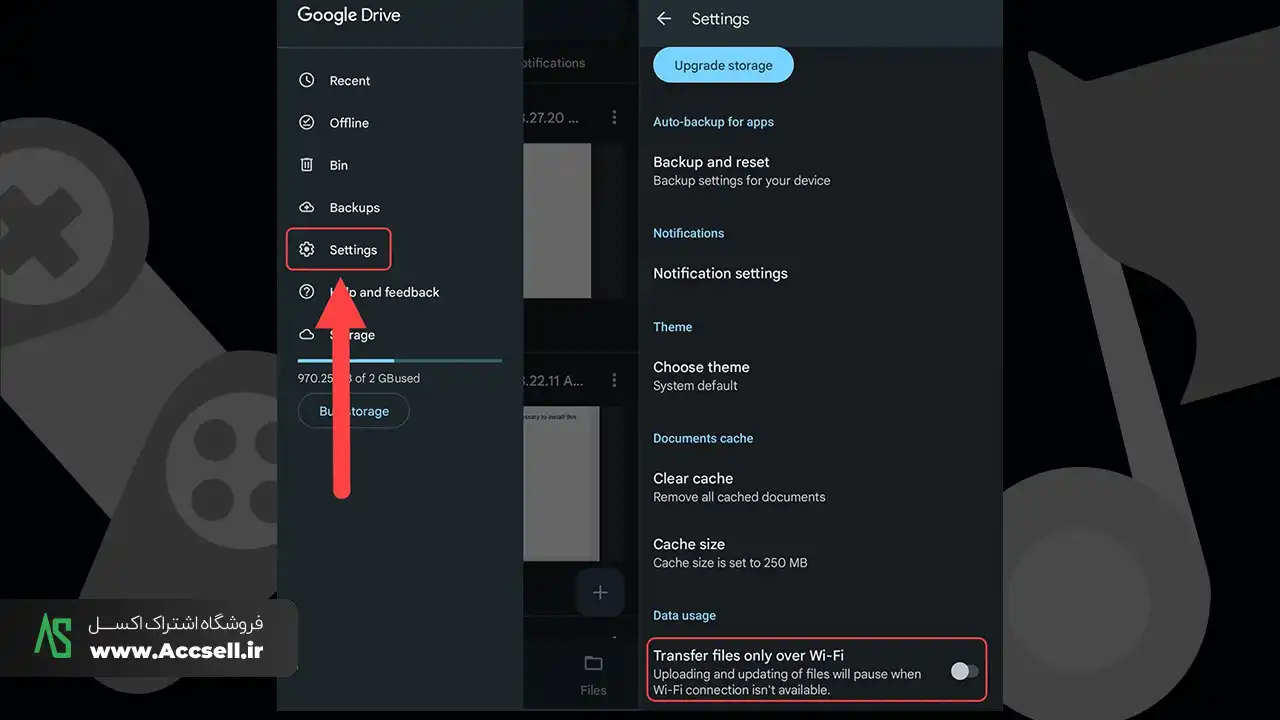Open the Help and feedback question icon
Image resolution: width=1280 pixels, height=720 pixels.
point(307,292)
